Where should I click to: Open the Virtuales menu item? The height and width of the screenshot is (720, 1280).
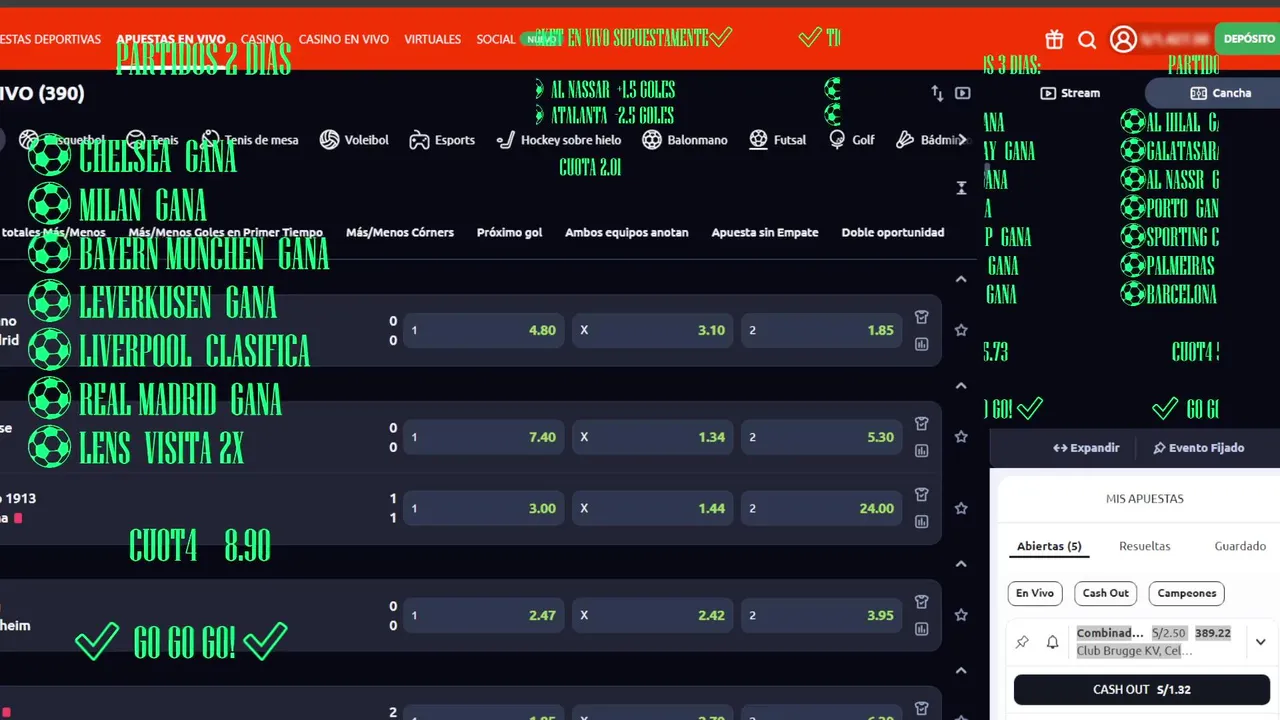tap(433, 39)
